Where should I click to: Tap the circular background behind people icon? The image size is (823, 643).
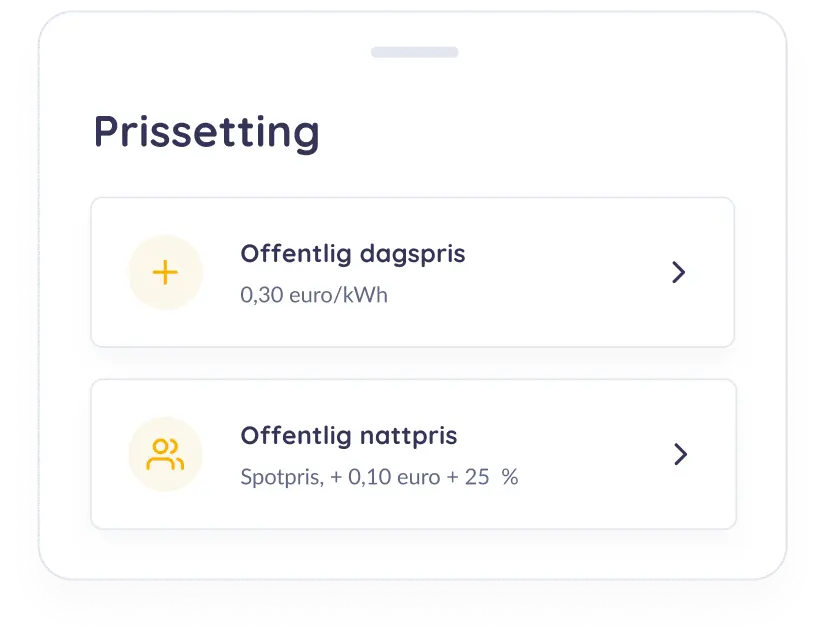[x=165, y=455]
